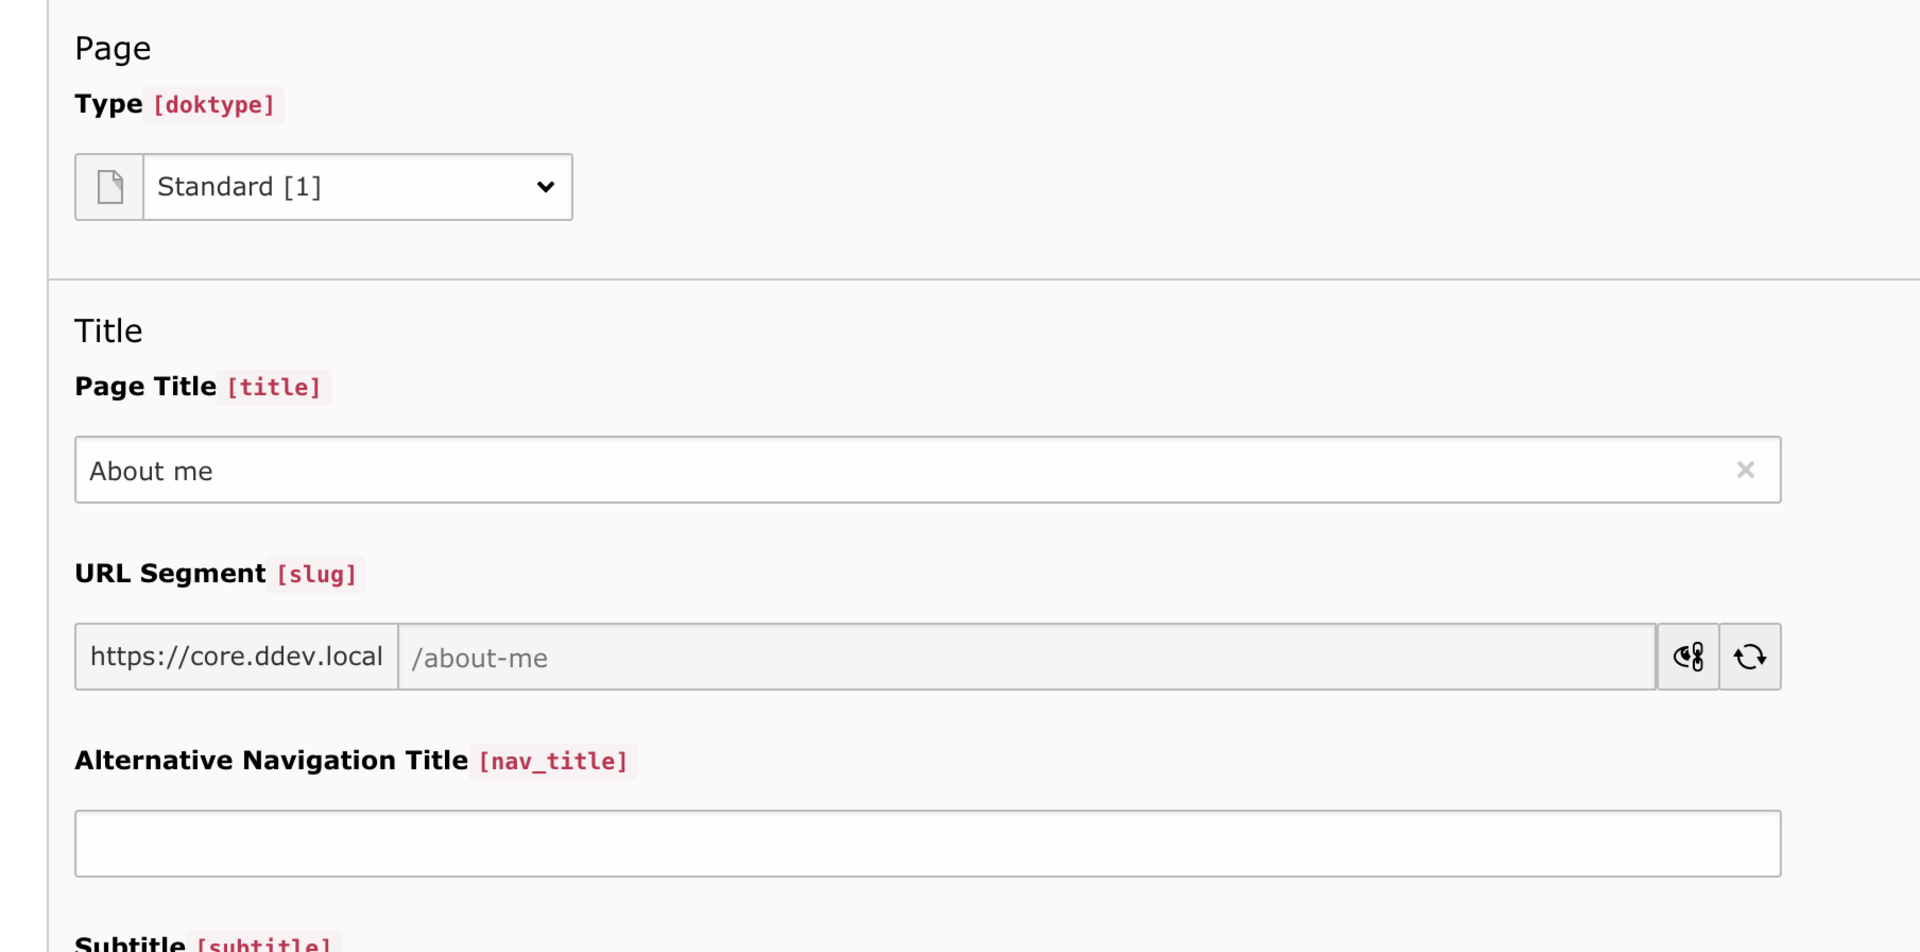Viewport: 1920px width, 952px height.
Task: Click the Type field label
Action: tap(108, 104)
